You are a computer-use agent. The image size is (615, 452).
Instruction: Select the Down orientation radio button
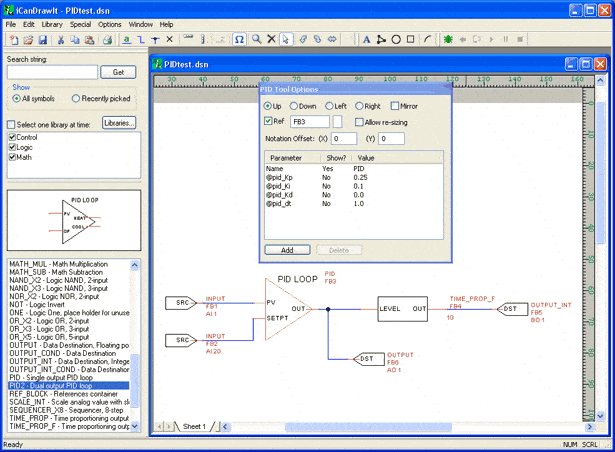(295, 105)
